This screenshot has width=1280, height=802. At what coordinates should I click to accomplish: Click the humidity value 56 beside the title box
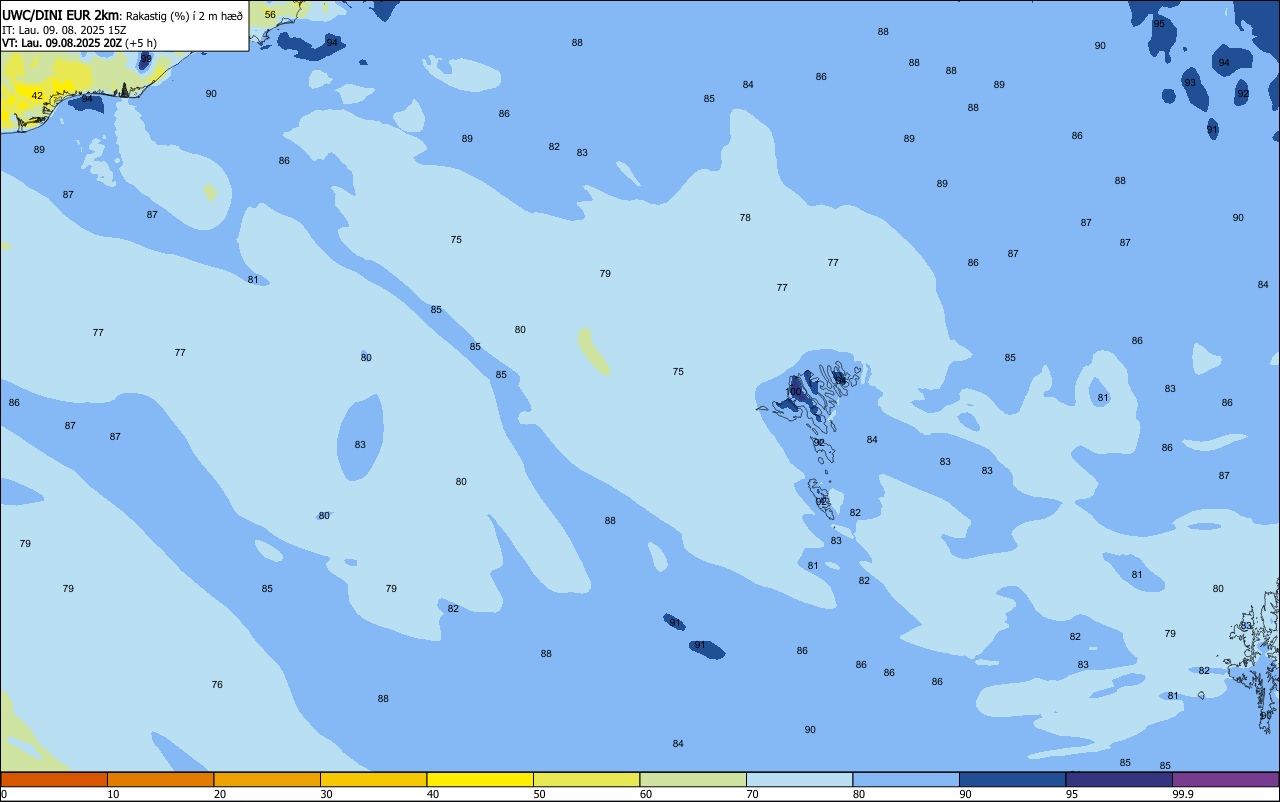coord(270,15)
